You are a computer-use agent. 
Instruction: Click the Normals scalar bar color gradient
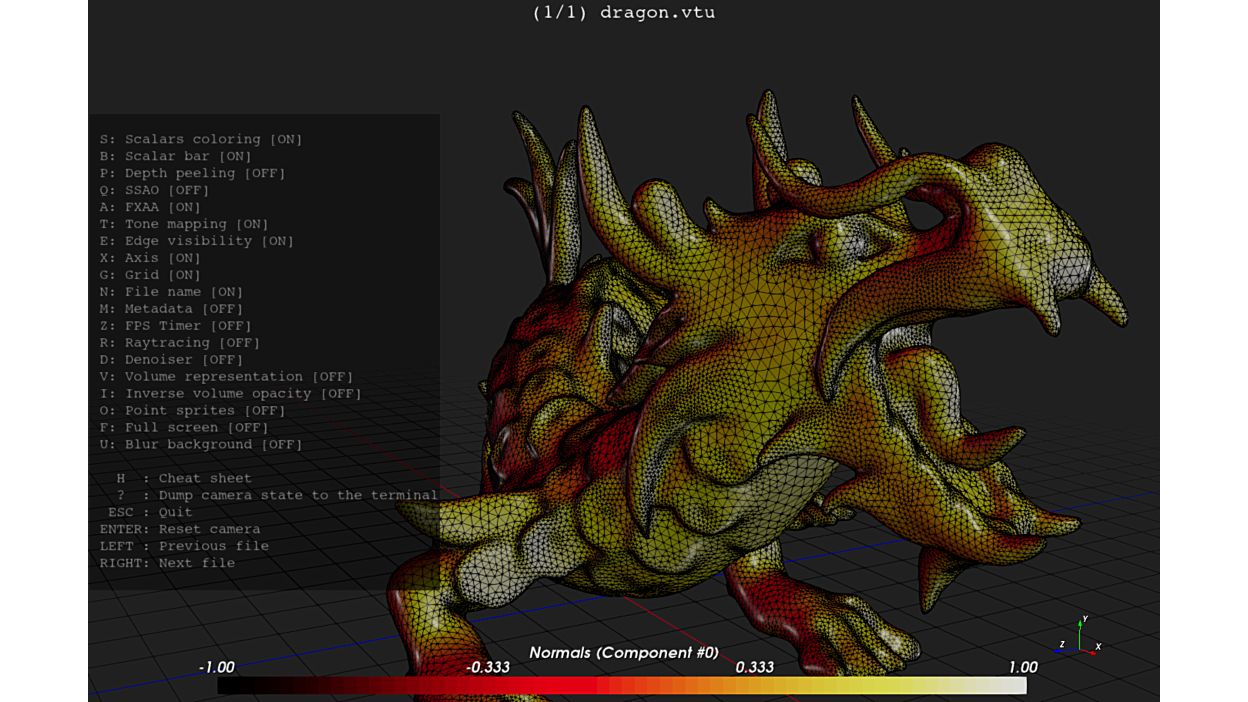click(x=622, y=685)
